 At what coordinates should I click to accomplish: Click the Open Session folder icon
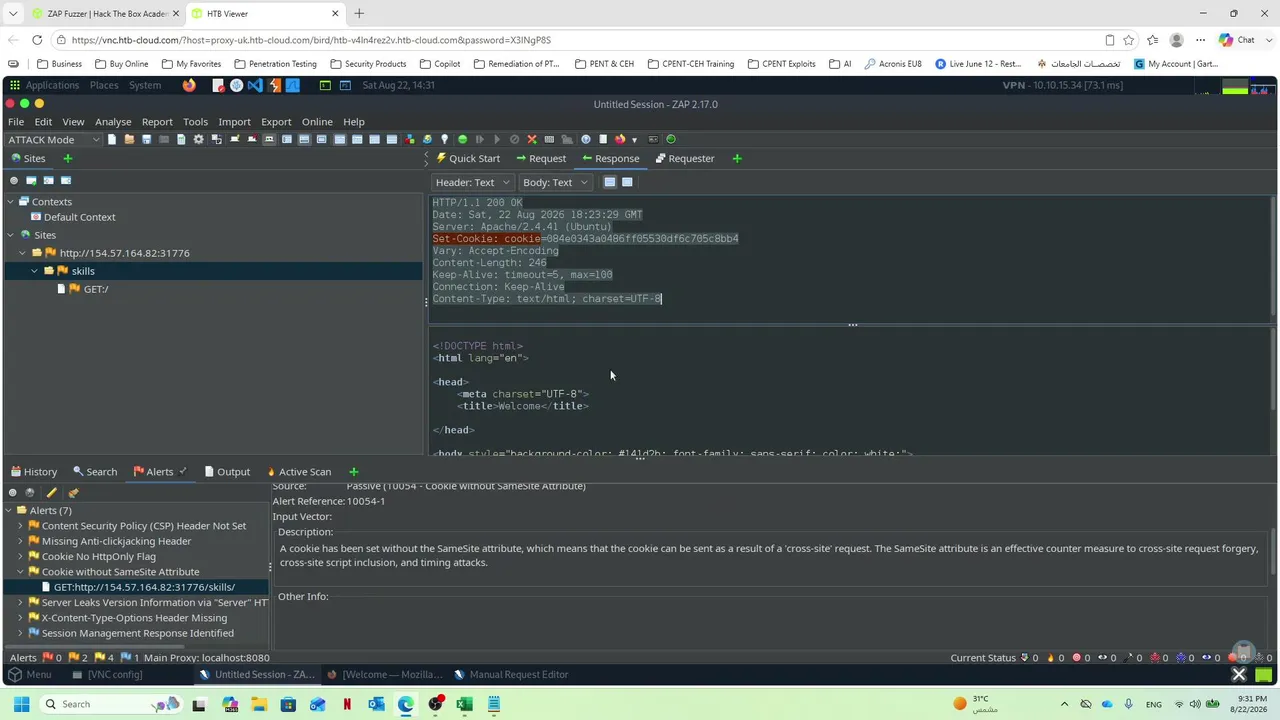129,140
